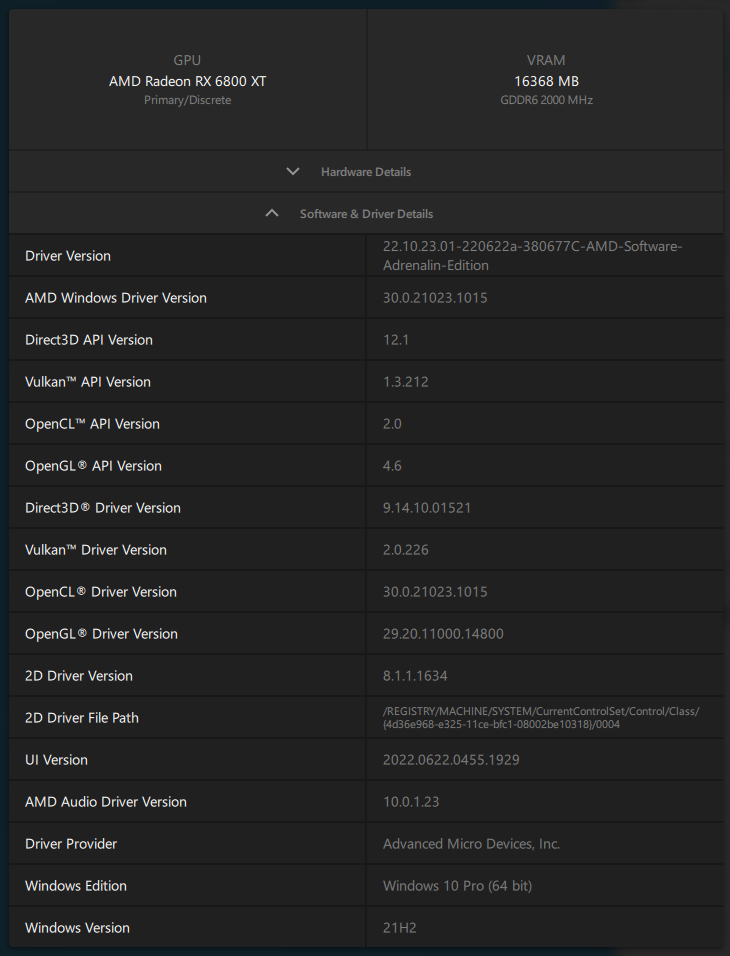The height and width of the screenshot is (956, 730).
Task: Click the Hardware Details chevron icon
Action: tap(293, 171)
